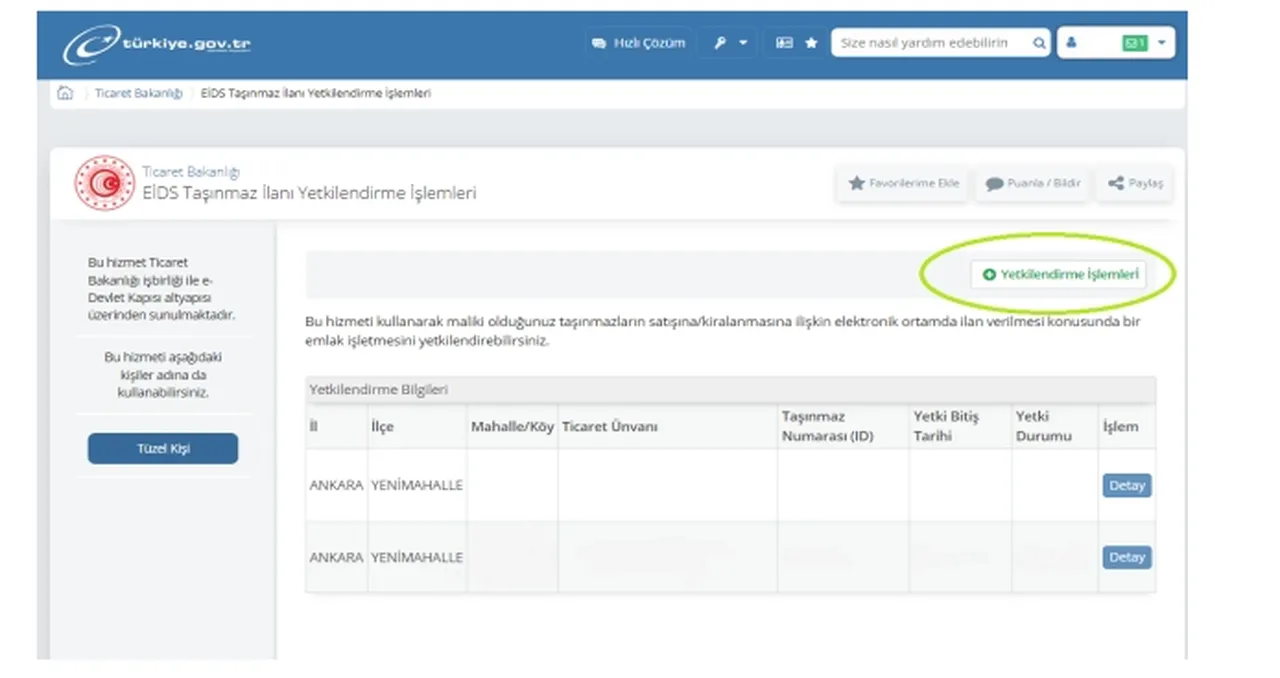Open the green messages envelope icon
Image resolution: width=1280 pixels, height=678 pixels.
click(1134, 43)
